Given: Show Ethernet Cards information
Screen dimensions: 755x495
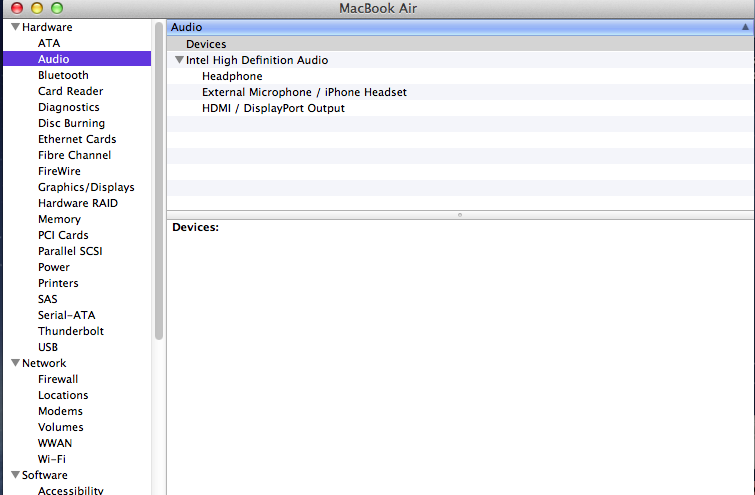Looking at the screenshot, I should click(x=77, y=139).
